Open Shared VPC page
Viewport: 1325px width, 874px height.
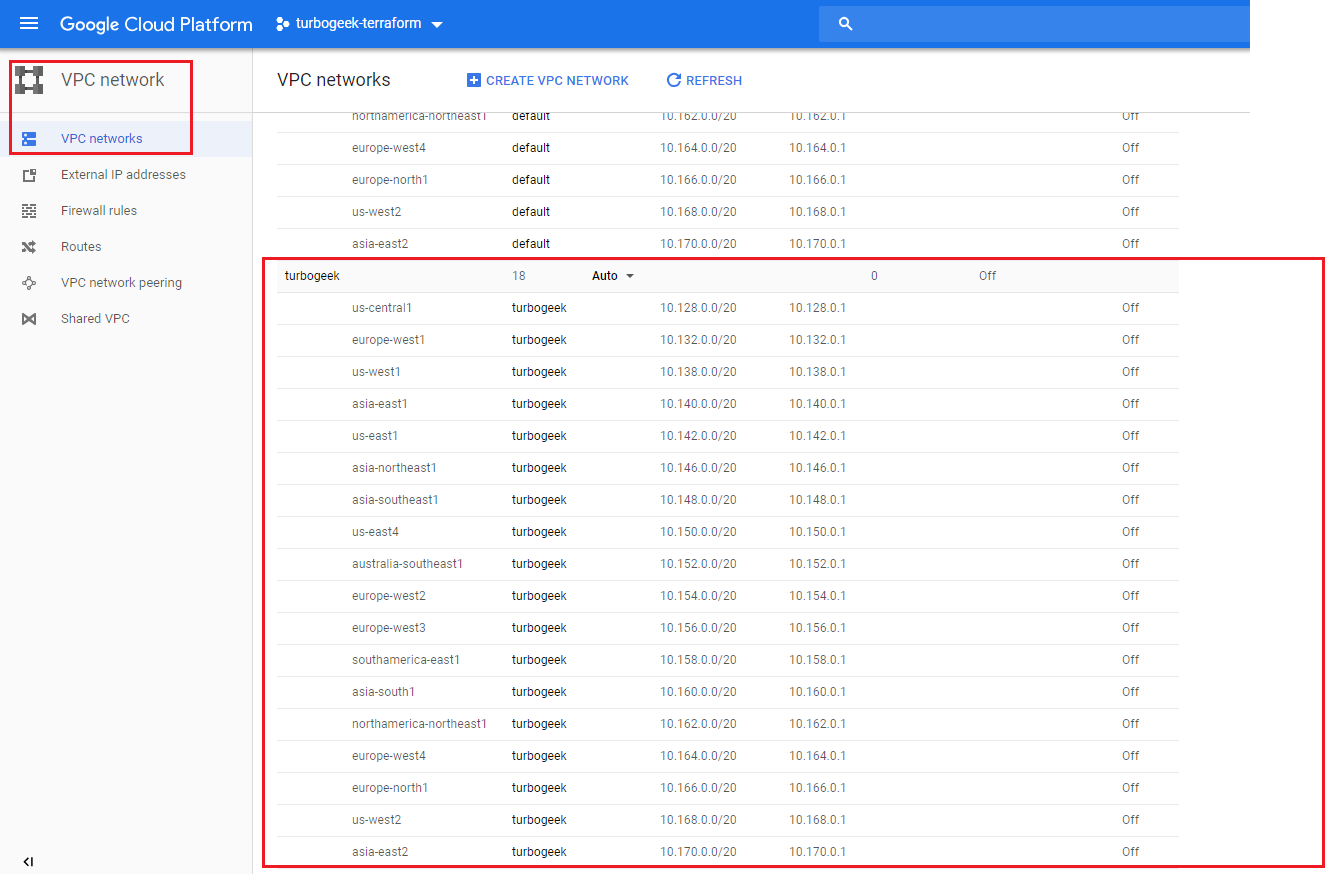point(95,319)
